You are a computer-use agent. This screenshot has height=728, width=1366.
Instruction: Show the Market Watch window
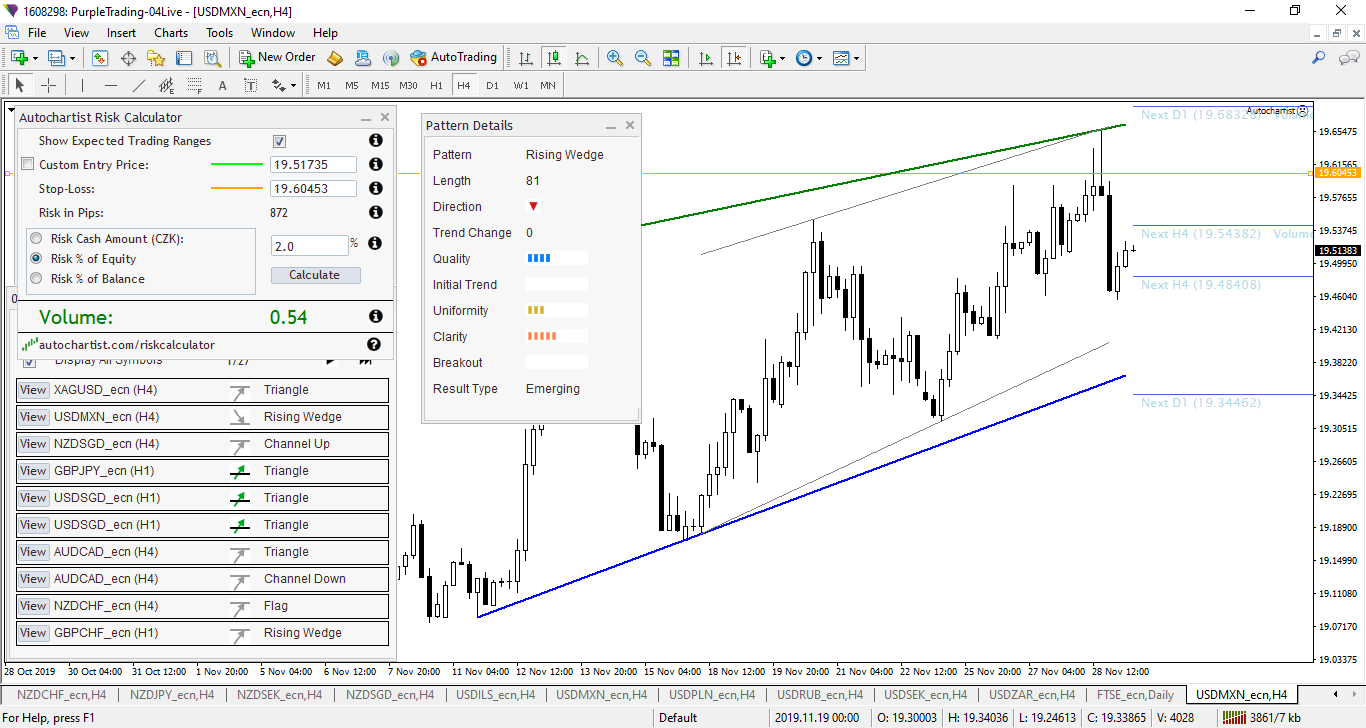(100, 58)
